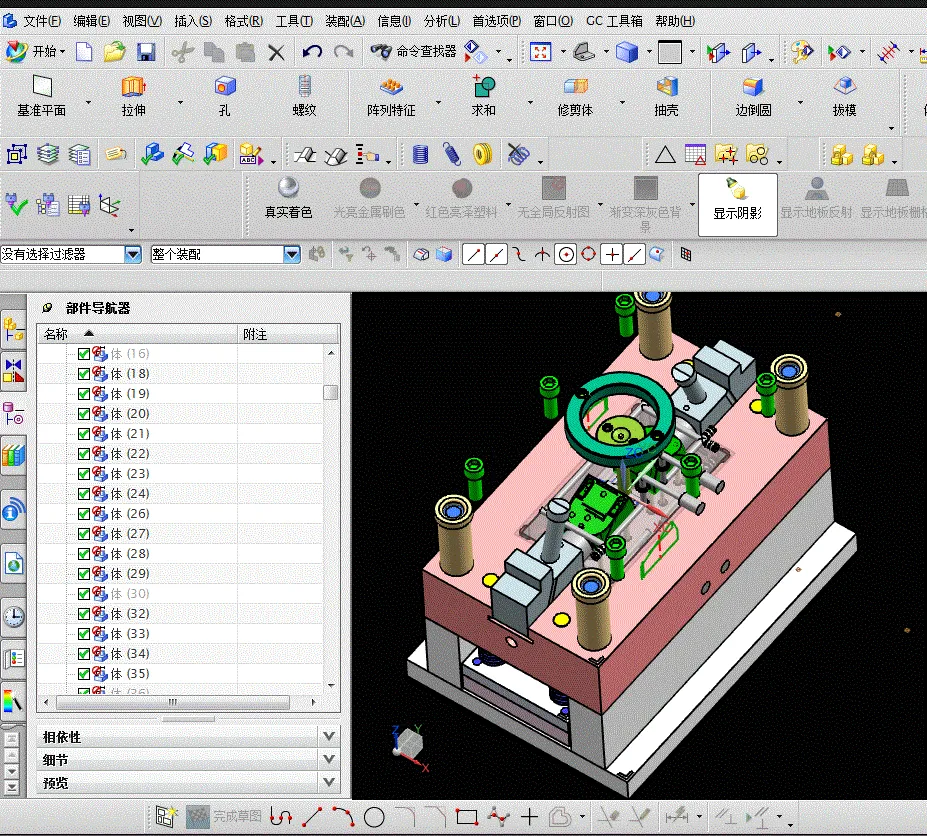927x836 pixels.
Task: Open the Insert (插入) menu
Action: click(x=193, y=21)
